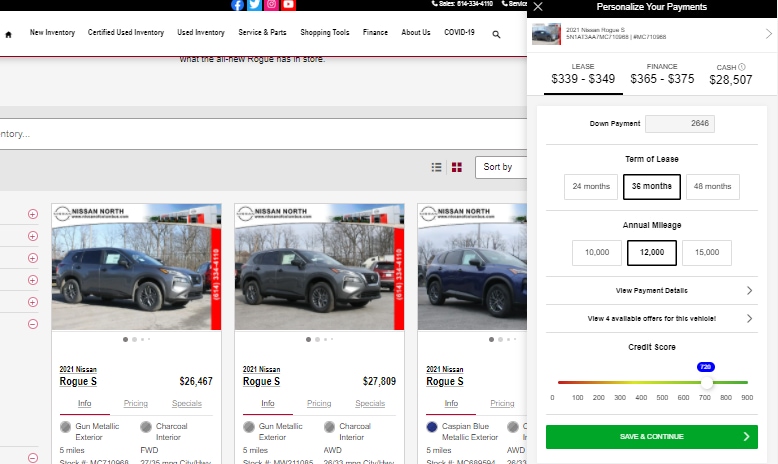Open Pricing tab on $27,809 Rogue S
Viewport: 778px width, 464px height.
tap(319, 403)
